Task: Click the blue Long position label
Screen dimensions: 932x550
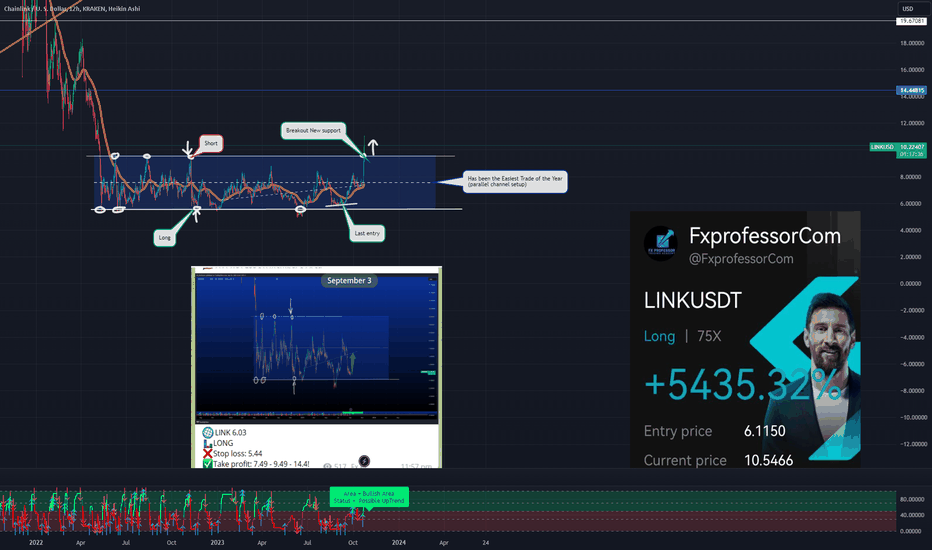Action: (x=659, y=337)
